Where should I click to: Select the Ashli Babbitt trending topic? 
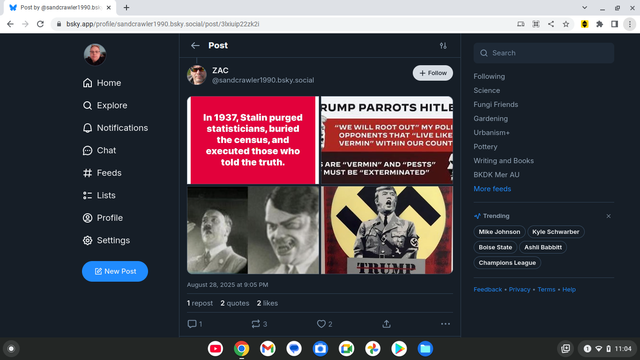543,247
